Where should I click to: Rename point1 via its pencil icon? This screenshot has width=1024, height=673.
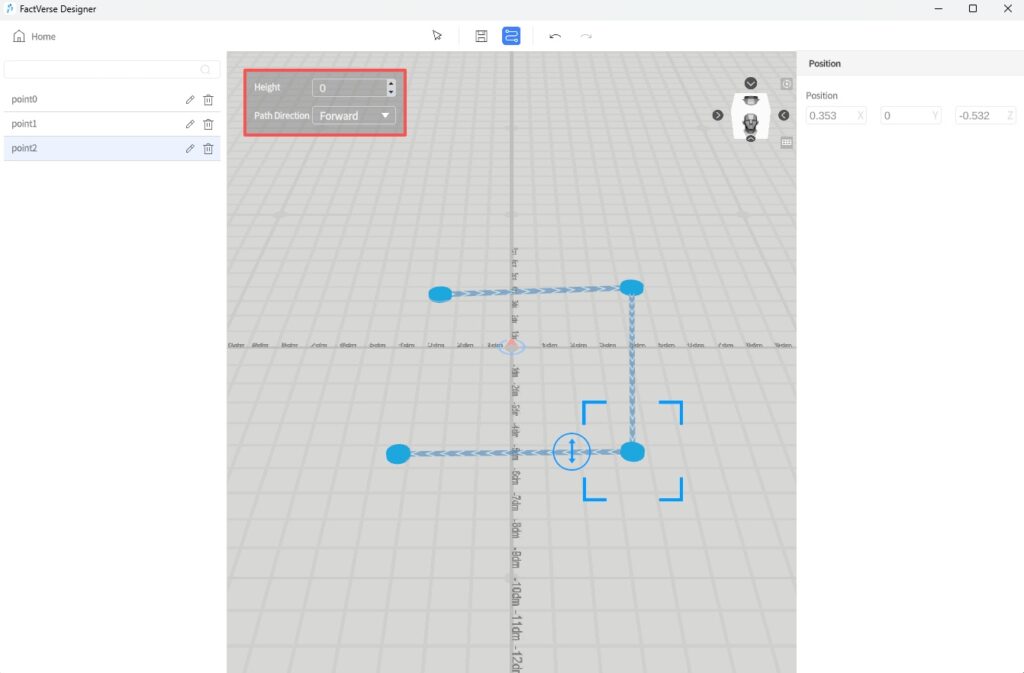point(189,124)
